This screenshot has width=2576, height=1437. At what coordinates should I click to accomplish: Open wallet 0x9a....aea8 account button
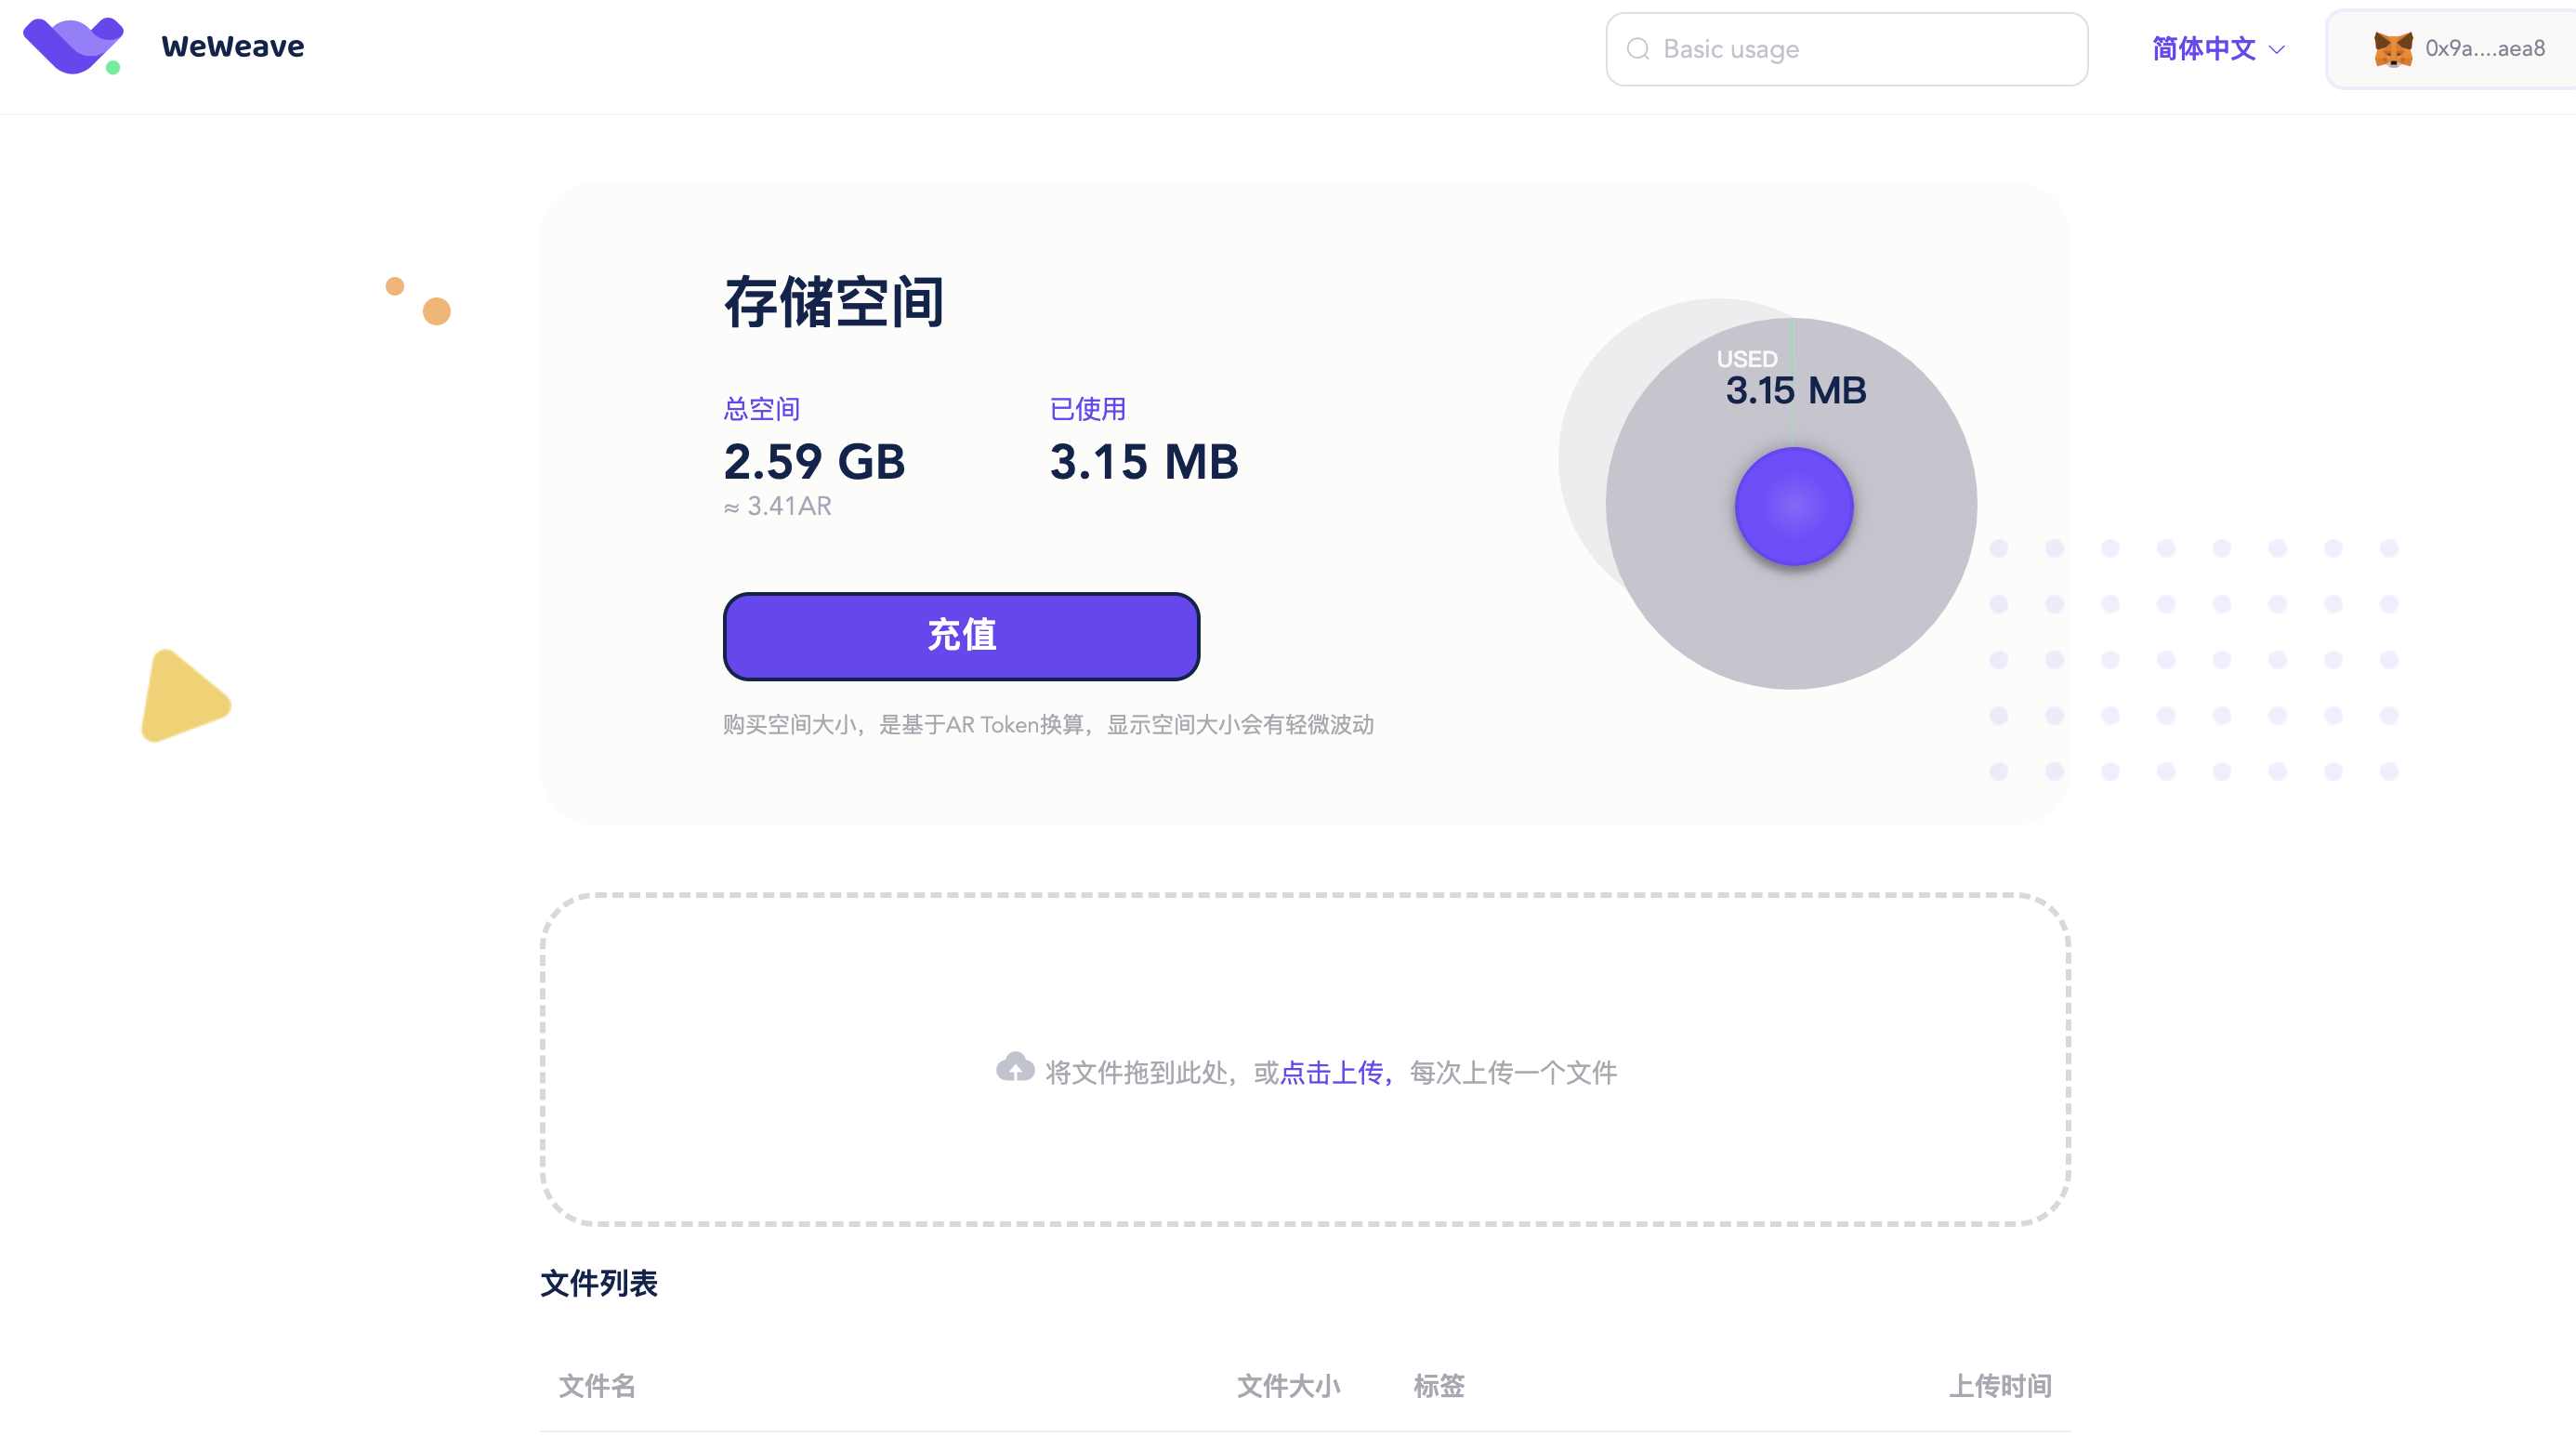coord(2484,49)
